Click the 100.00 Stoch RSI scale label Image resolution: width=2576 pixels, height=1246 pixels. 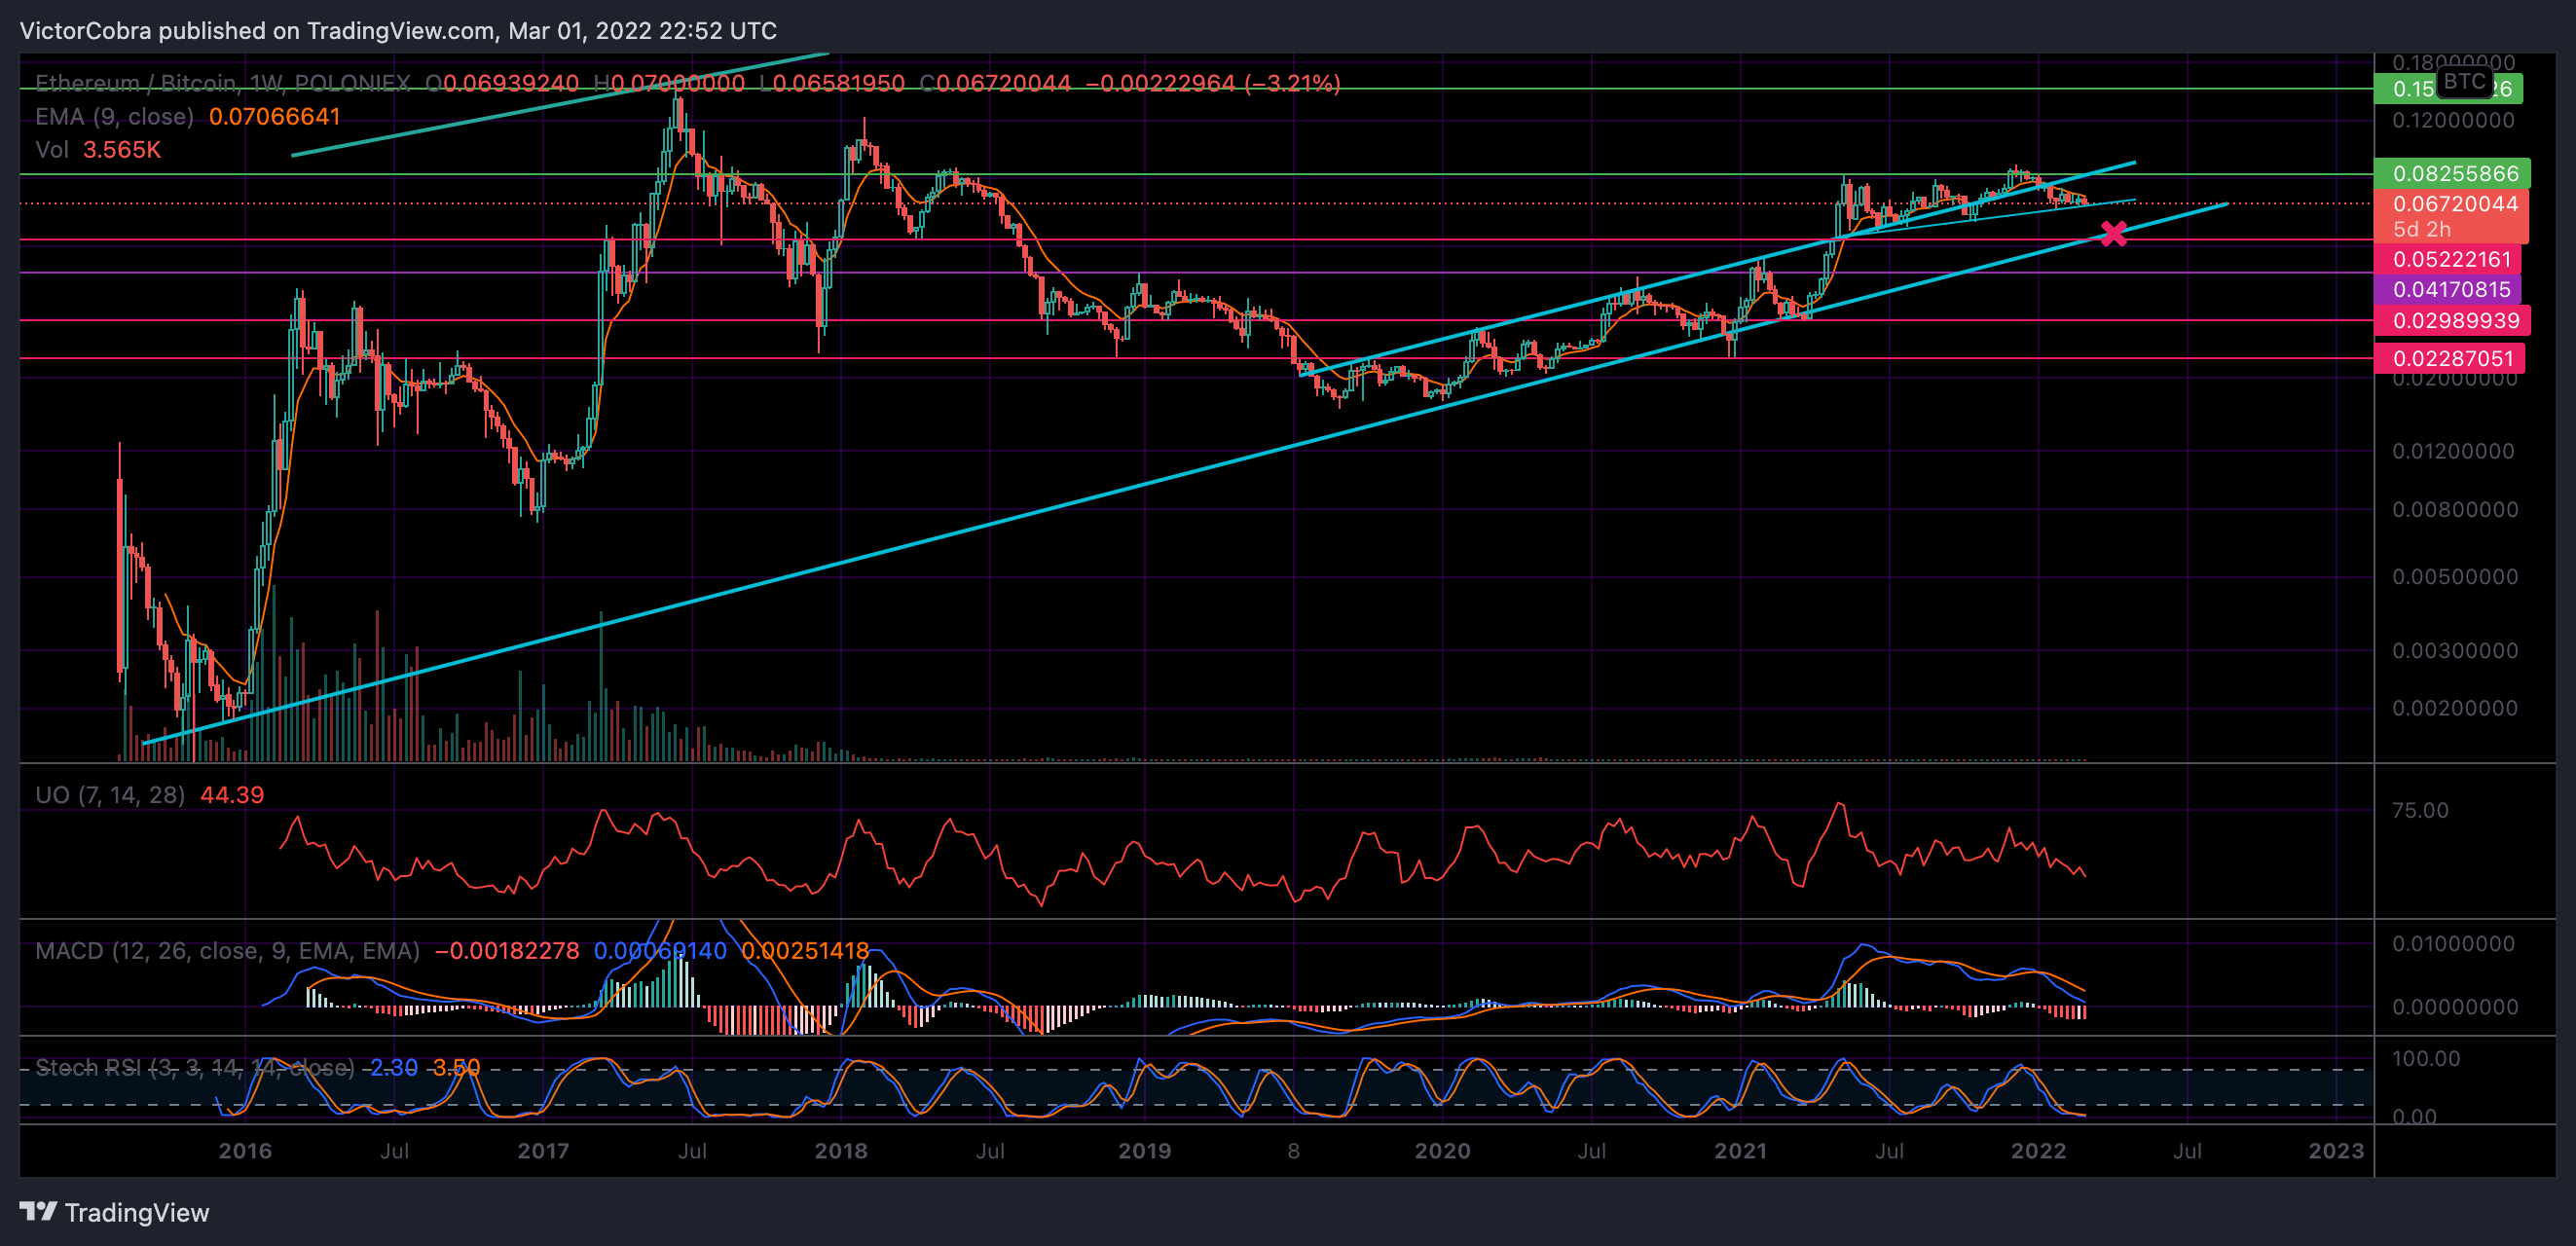pos(2426,1059)
